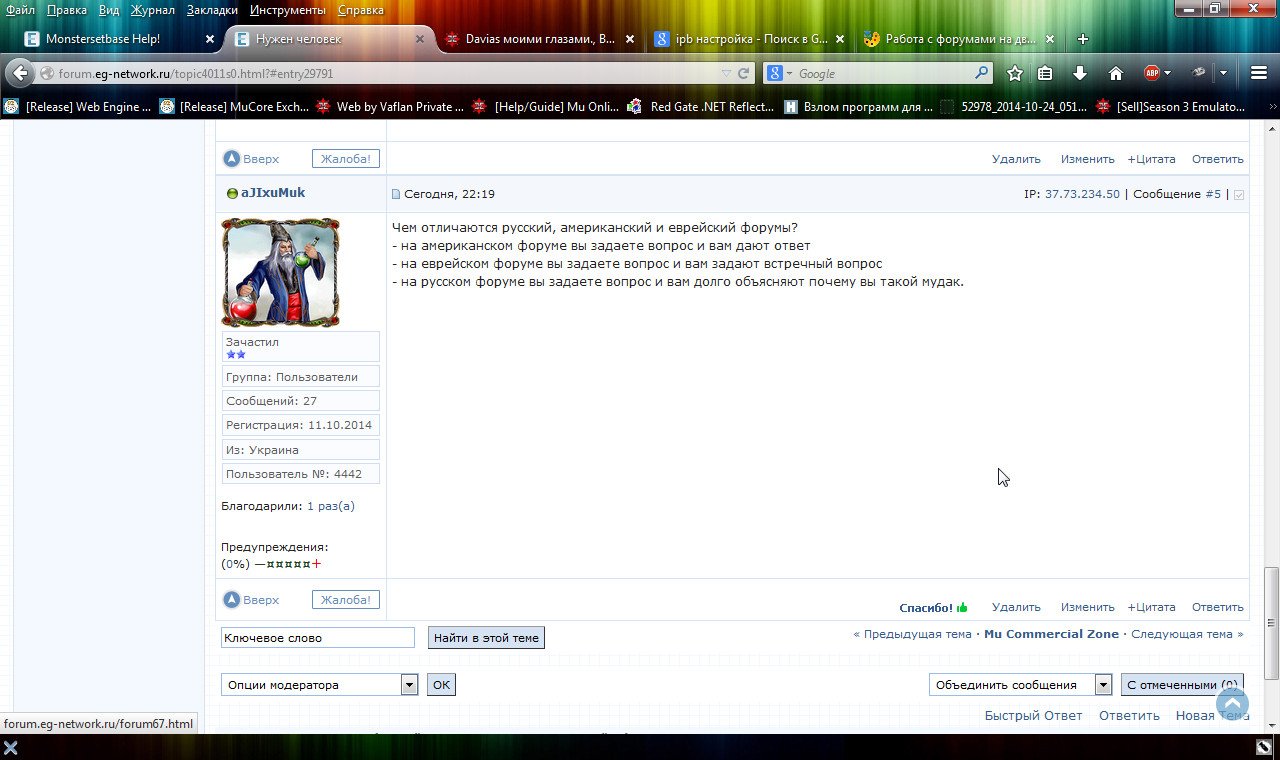Open the dropdown arrow before the hamburger menu
The height and width of the screenshot is (760, 1280).
pyautogui.click(x=1223, y=73)
